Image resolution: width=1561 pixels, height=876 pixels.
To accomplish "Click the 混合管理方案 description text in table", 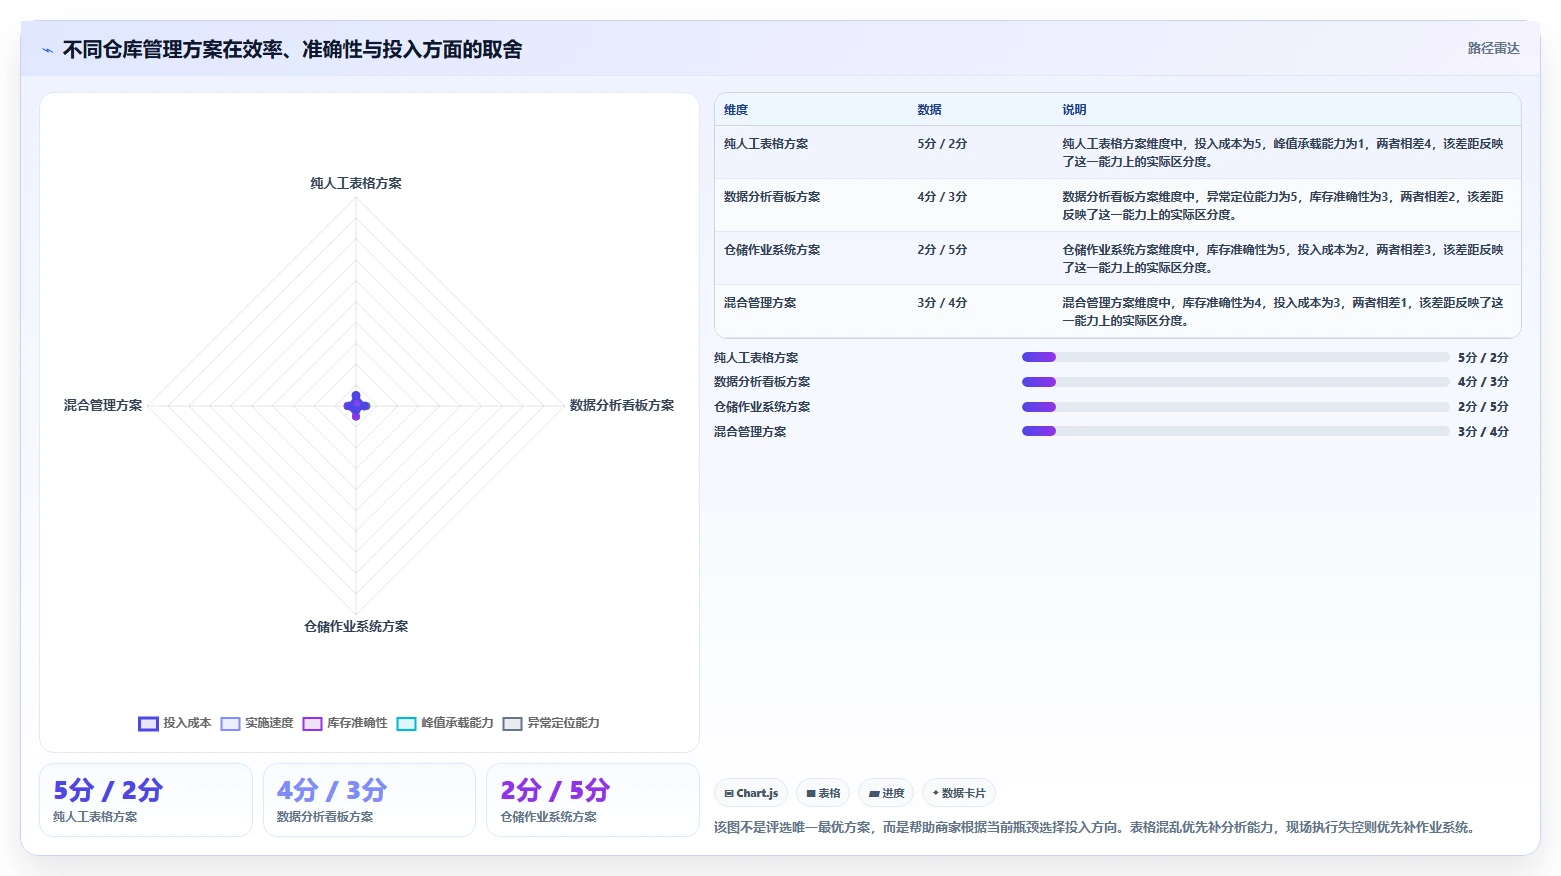I will pyautogui.click(x=1283, y=312).
